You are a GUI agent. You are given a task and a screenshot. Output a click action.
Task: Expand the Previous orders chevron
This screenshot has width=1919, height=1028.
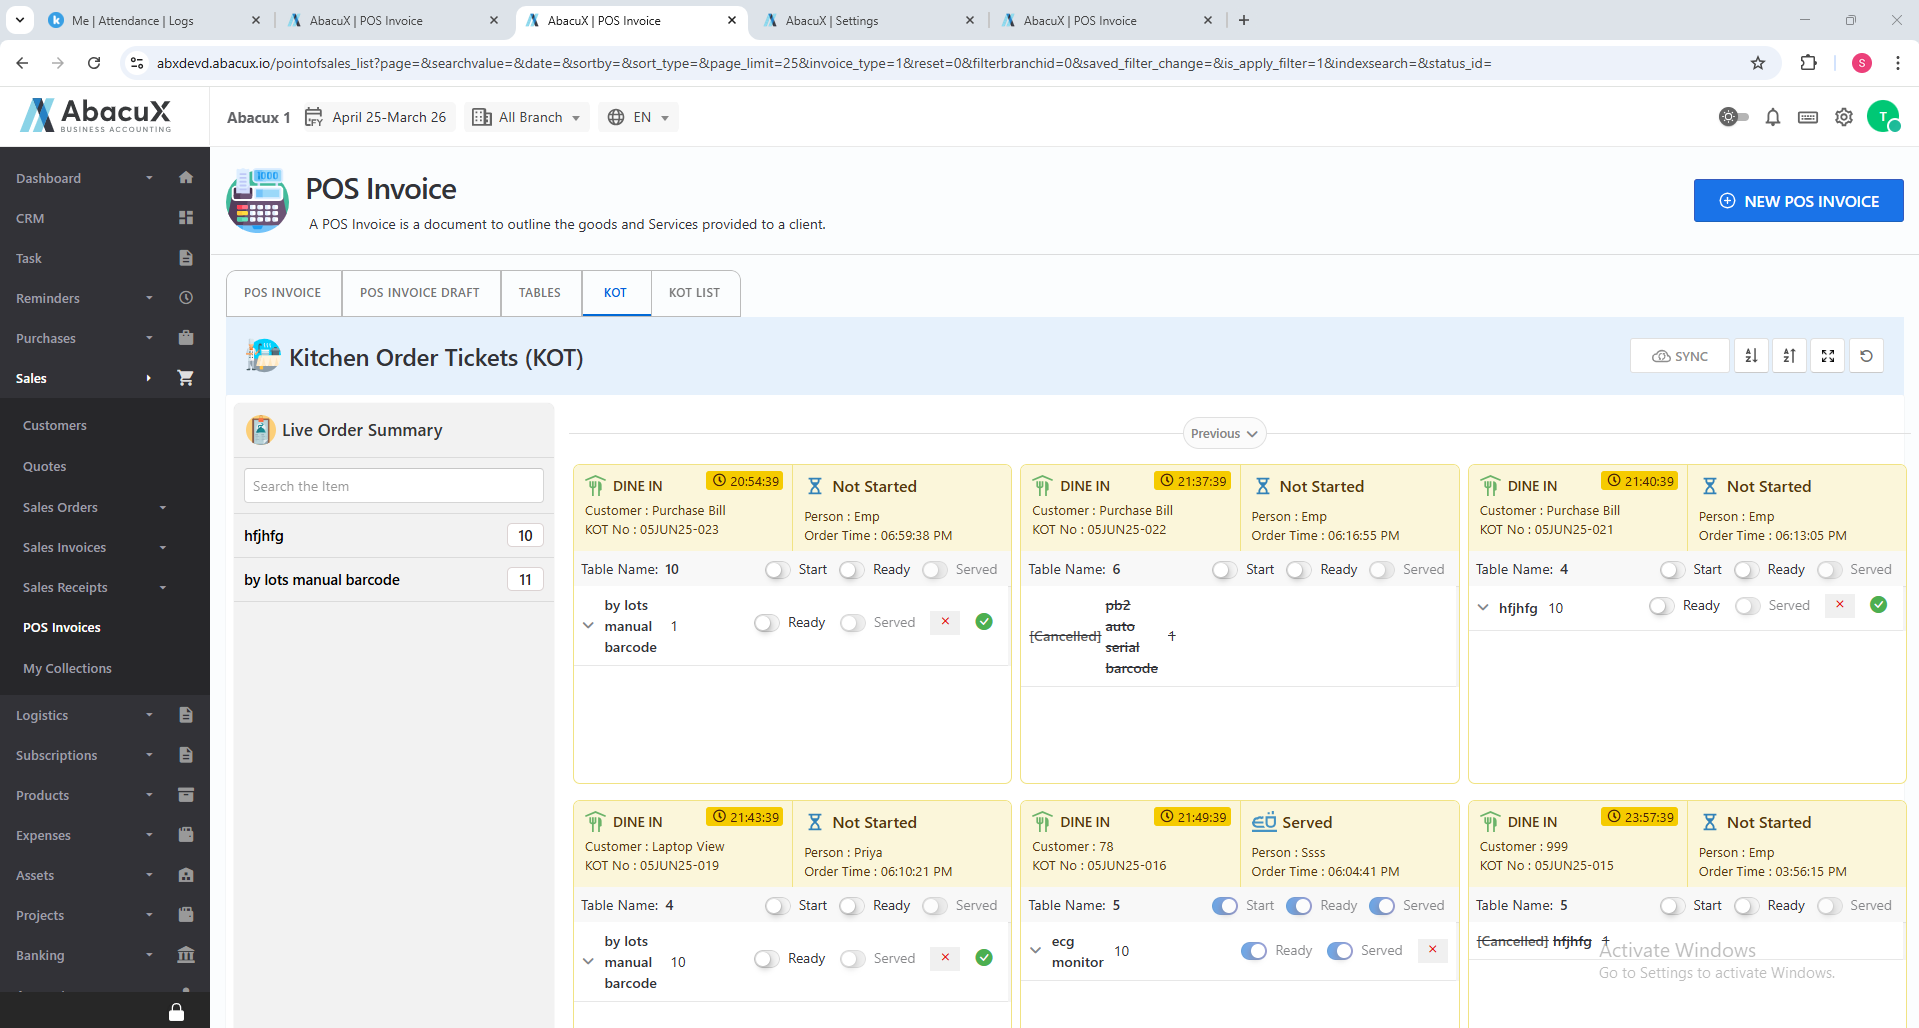tap(1224, 434)
